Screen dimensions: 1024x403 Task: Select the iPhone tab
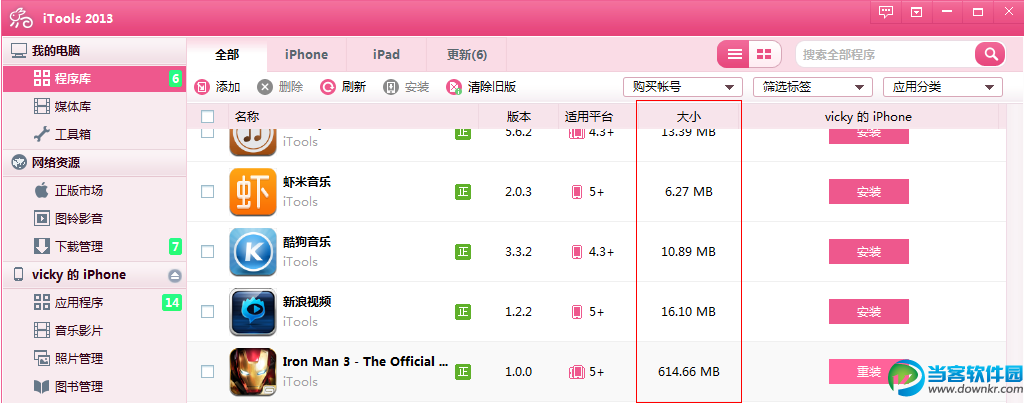(306, 55)
